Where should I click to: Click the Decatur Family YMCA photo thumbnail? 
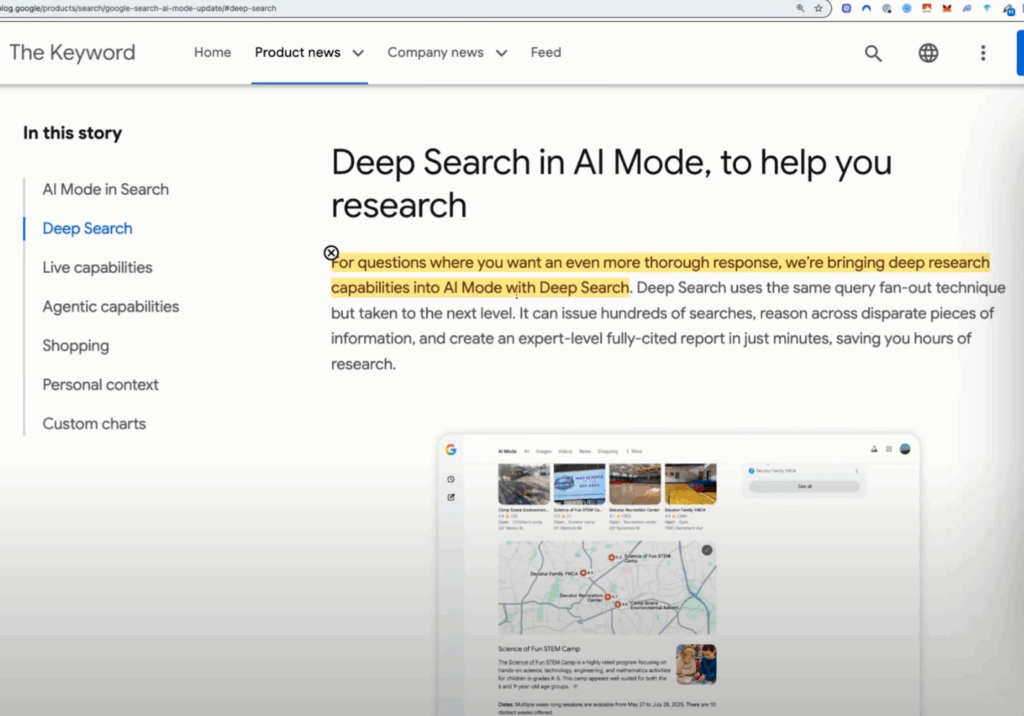coord(690,484)
